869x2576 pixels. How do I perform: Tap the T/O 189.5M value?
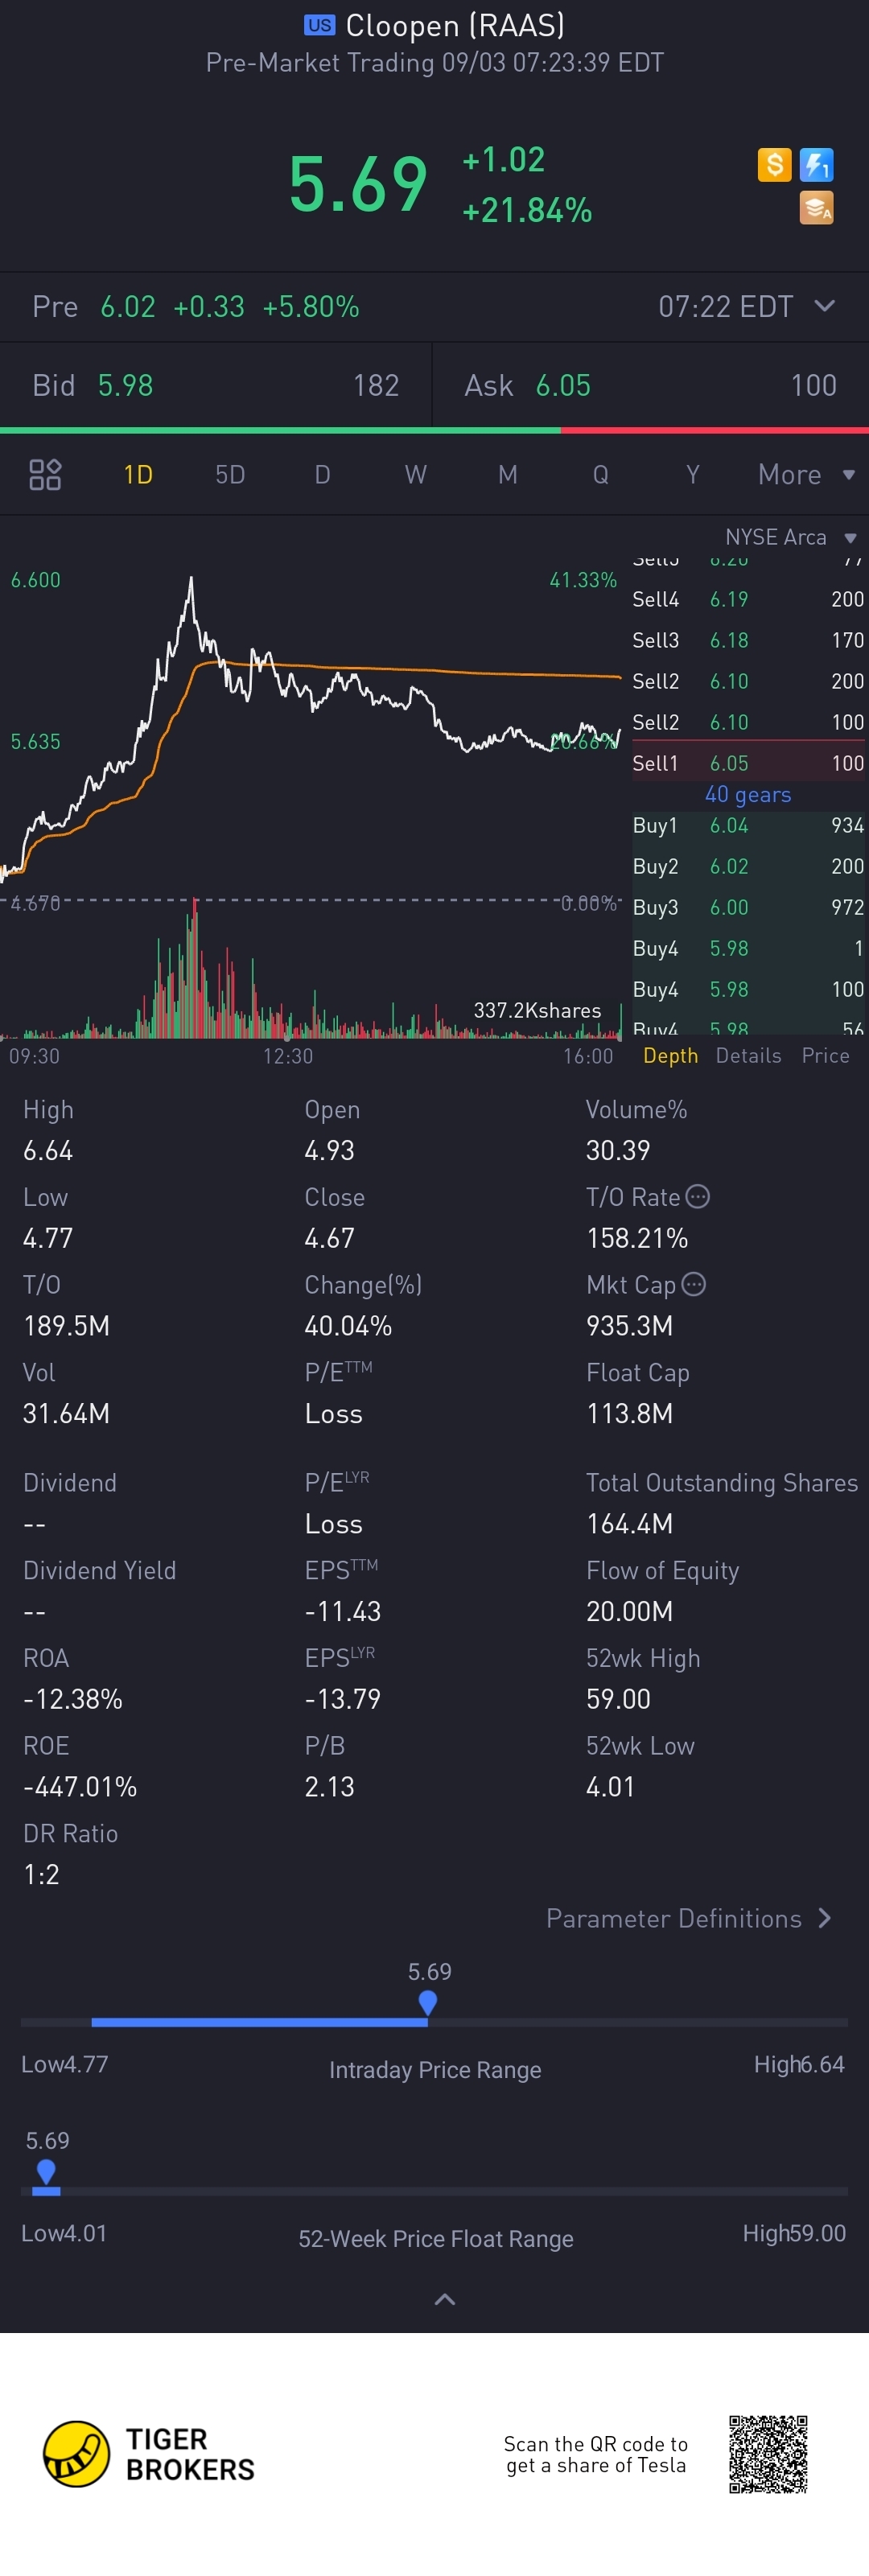point(66,1325)
